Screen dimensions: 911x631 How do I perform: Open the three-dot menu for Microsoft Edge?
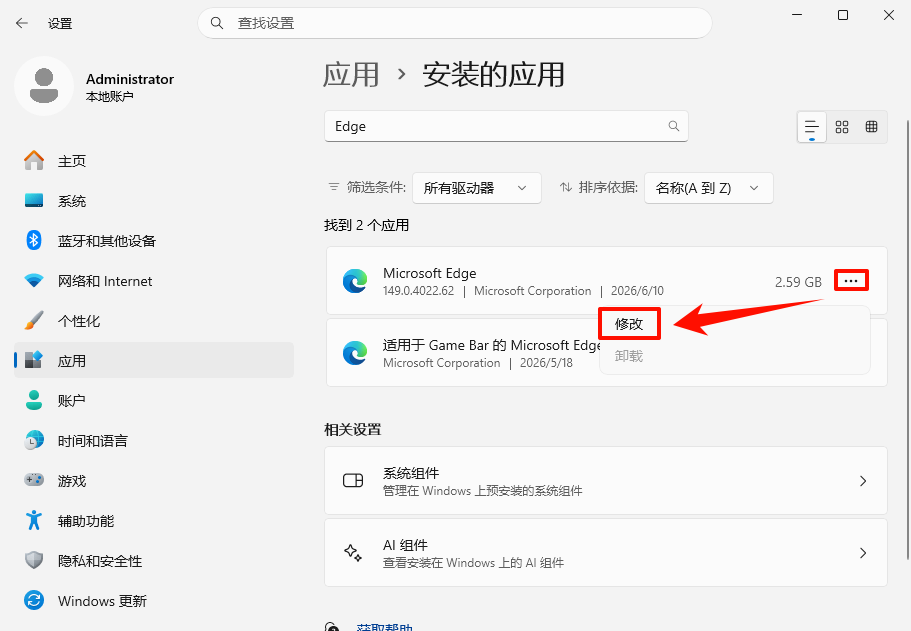(851, 281)
